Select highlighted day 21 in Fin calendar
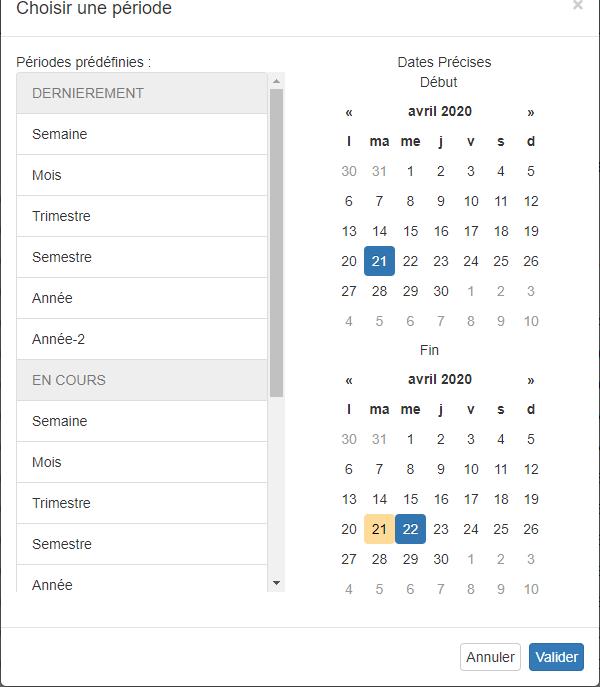 coord(380,529)
